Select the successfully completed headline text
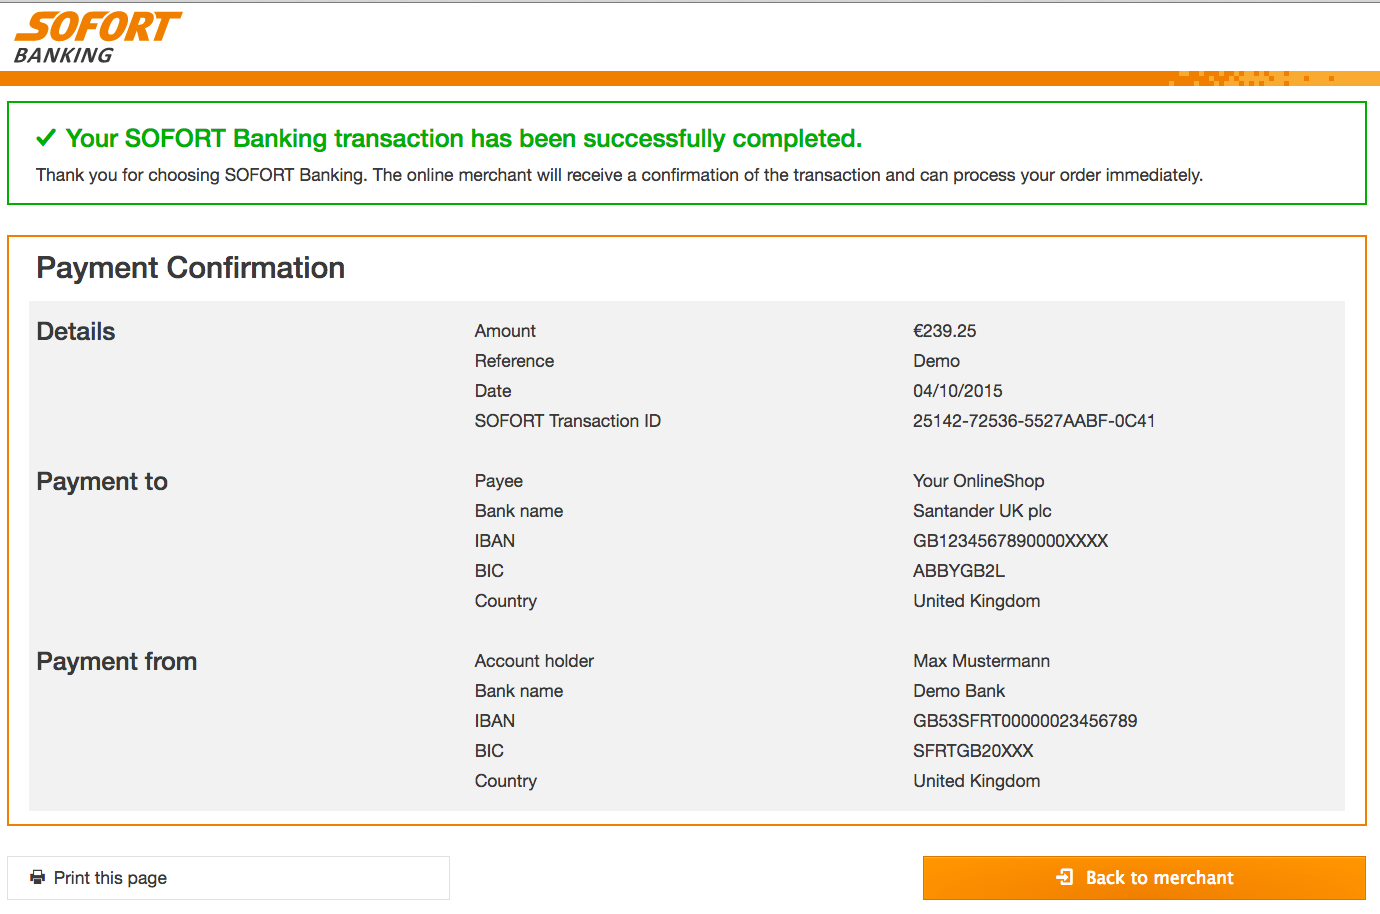Image resolution: width=1380 pixels, height=914 pixels. (x=464, y=138)
